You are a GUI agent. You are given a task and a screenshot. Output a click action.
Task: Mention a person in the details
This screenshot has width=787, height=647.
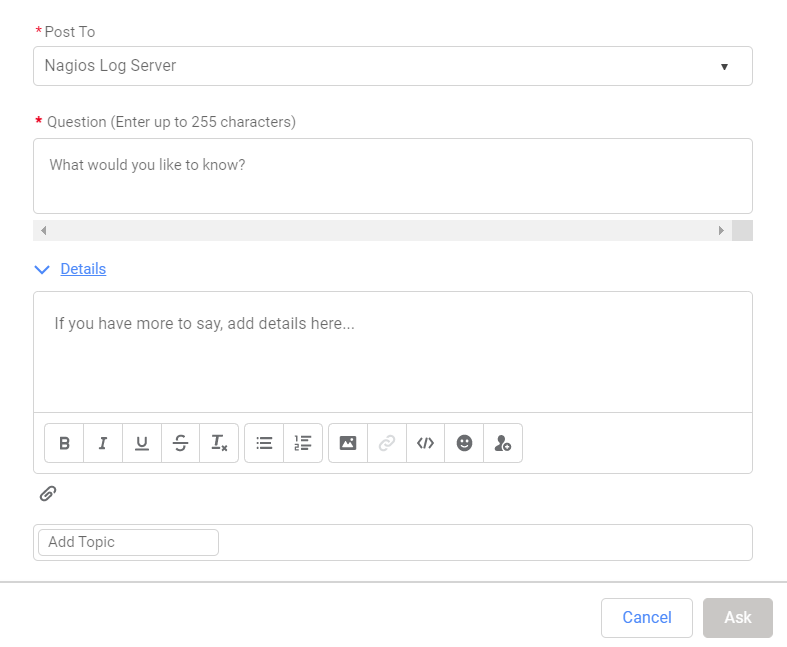(x=503, y=443)
